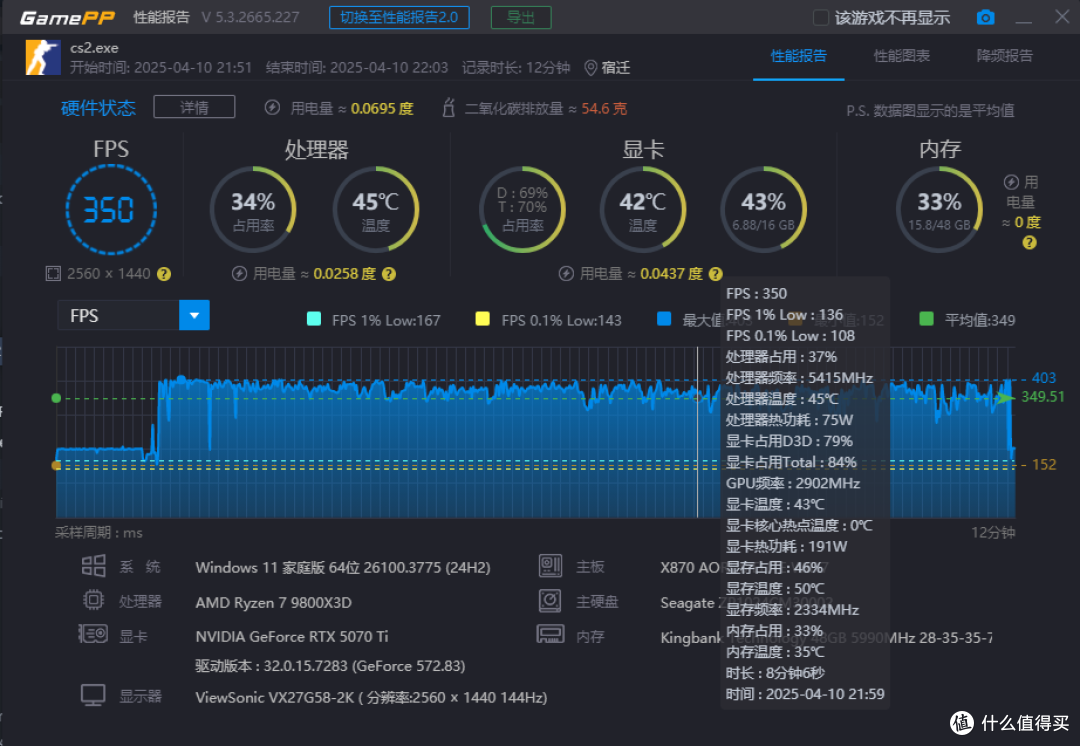Click the 403 maximum value label

pyautogui.click(x=1043, y=377)
